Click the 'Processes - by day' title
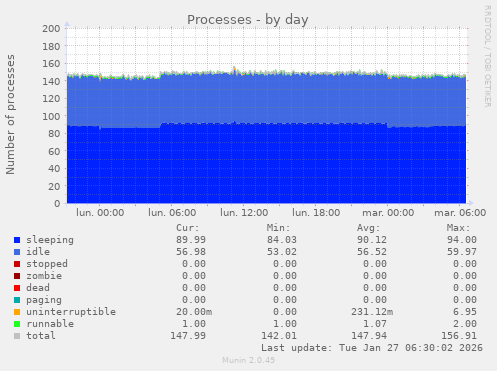Viewport: 497px width, 371px height. click(x=248, y=20)
